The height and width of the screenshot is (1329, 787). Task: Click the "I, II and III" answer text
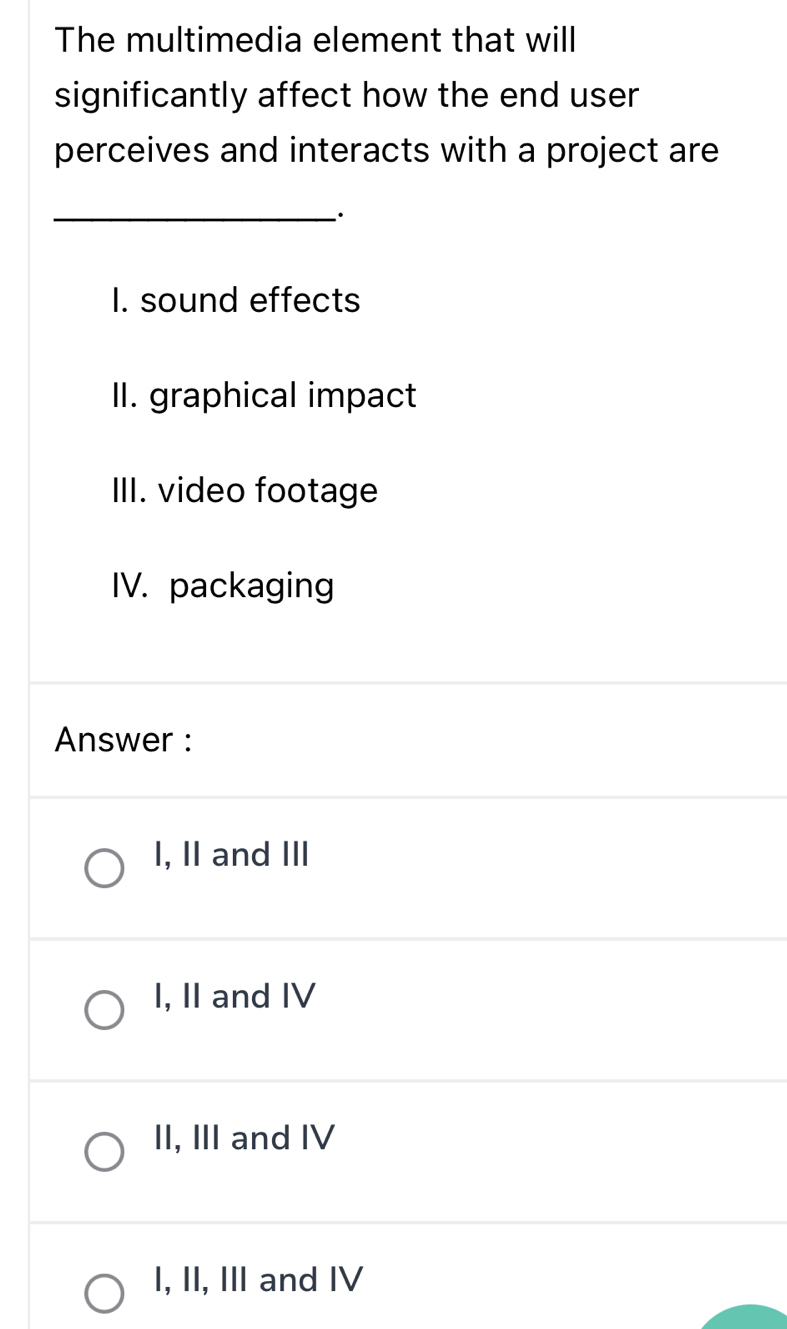231,855
